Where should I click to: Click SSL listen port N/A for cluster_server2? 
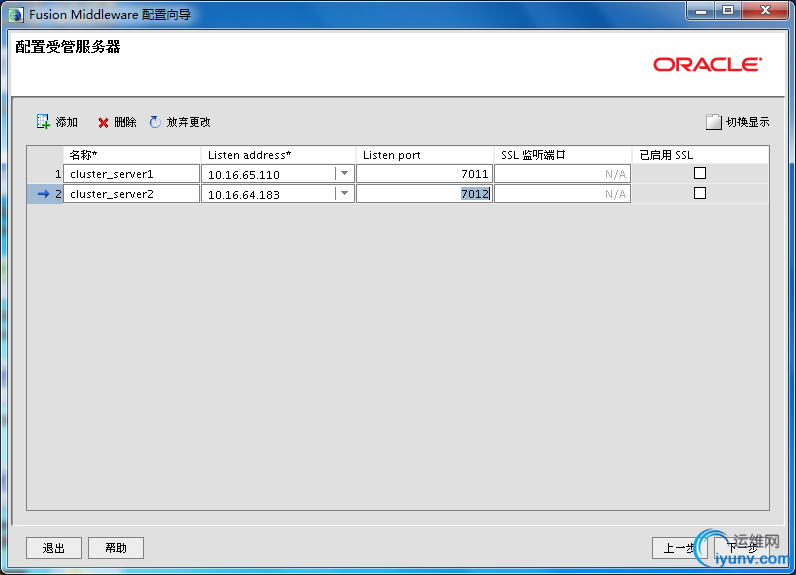[562, 193]
